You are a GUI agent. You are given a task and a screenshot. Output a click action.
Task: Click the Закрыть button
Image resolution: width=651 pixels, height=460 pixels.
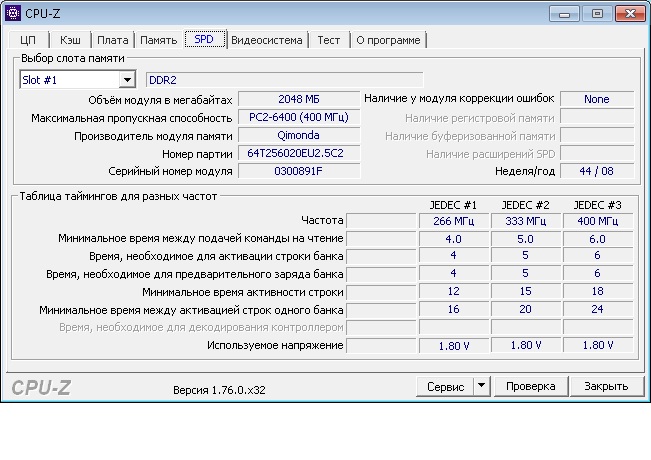pyautogui.click(x=606, y=387)
